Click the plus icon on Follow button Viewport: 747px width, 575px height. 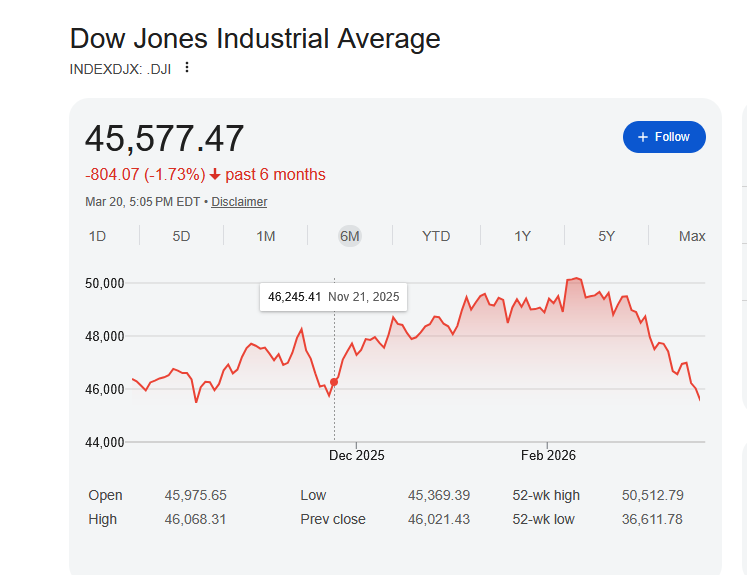[643, 137]
